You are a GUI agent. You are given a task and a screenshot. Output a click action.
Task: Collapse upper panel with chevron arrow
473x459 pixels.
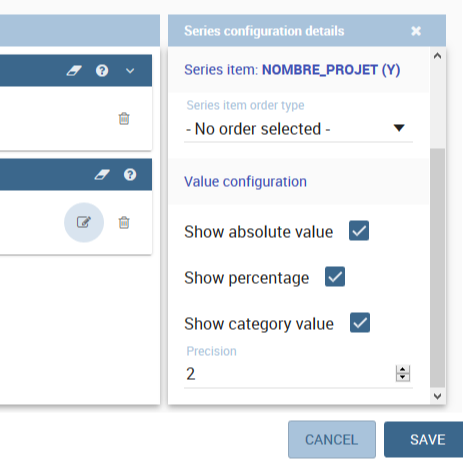(x=130, y=71)
